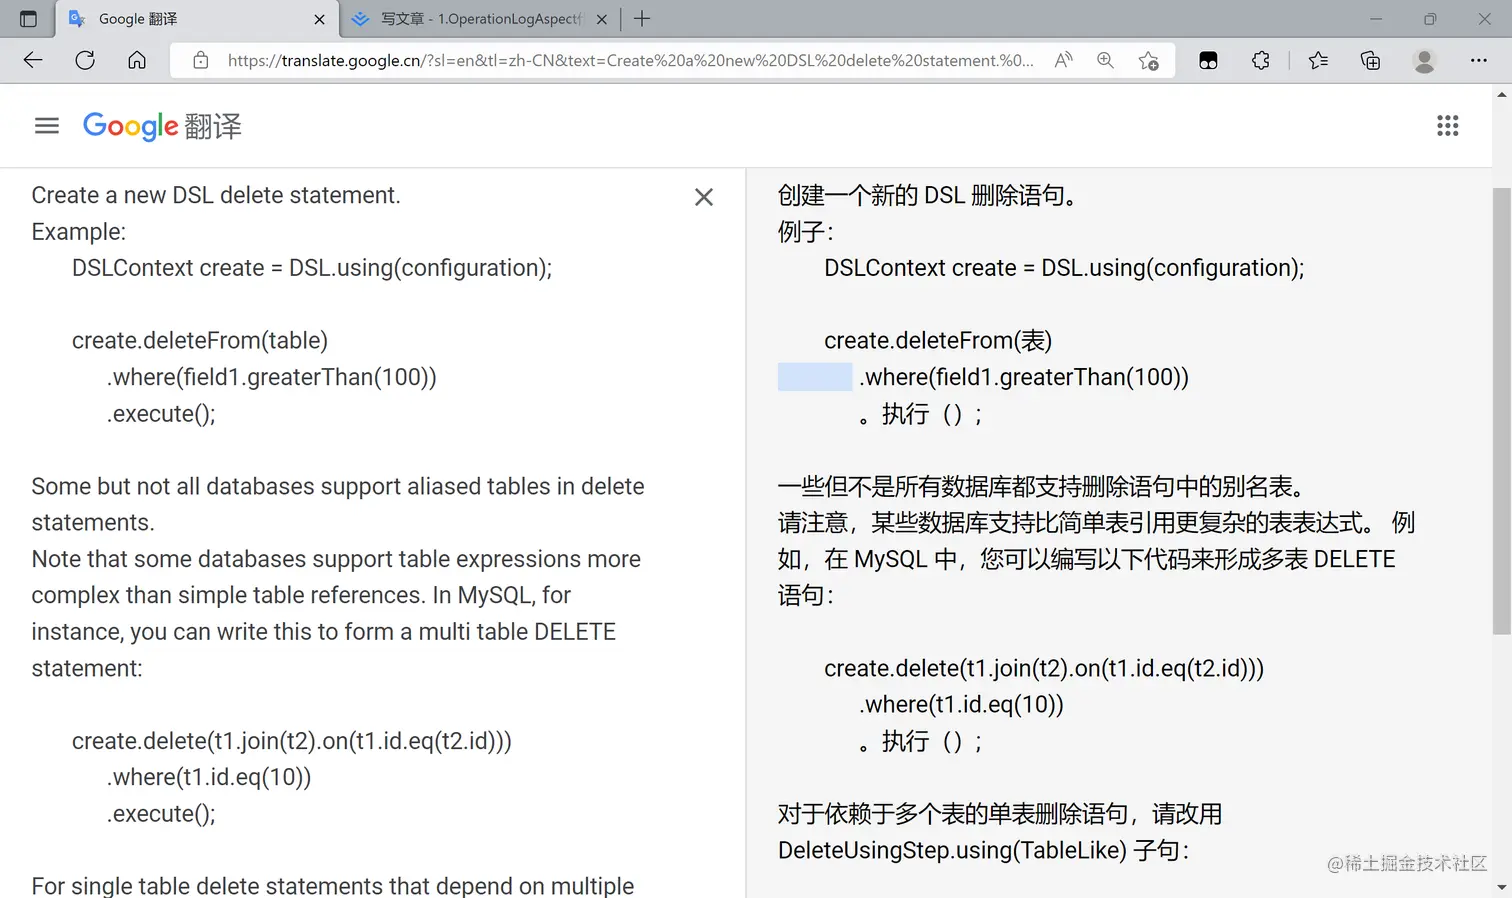Image resolution: width=1512 pixels, height=898 pixels.
Task: Click the scrollbar up arrow
Action: [1501, 94]
